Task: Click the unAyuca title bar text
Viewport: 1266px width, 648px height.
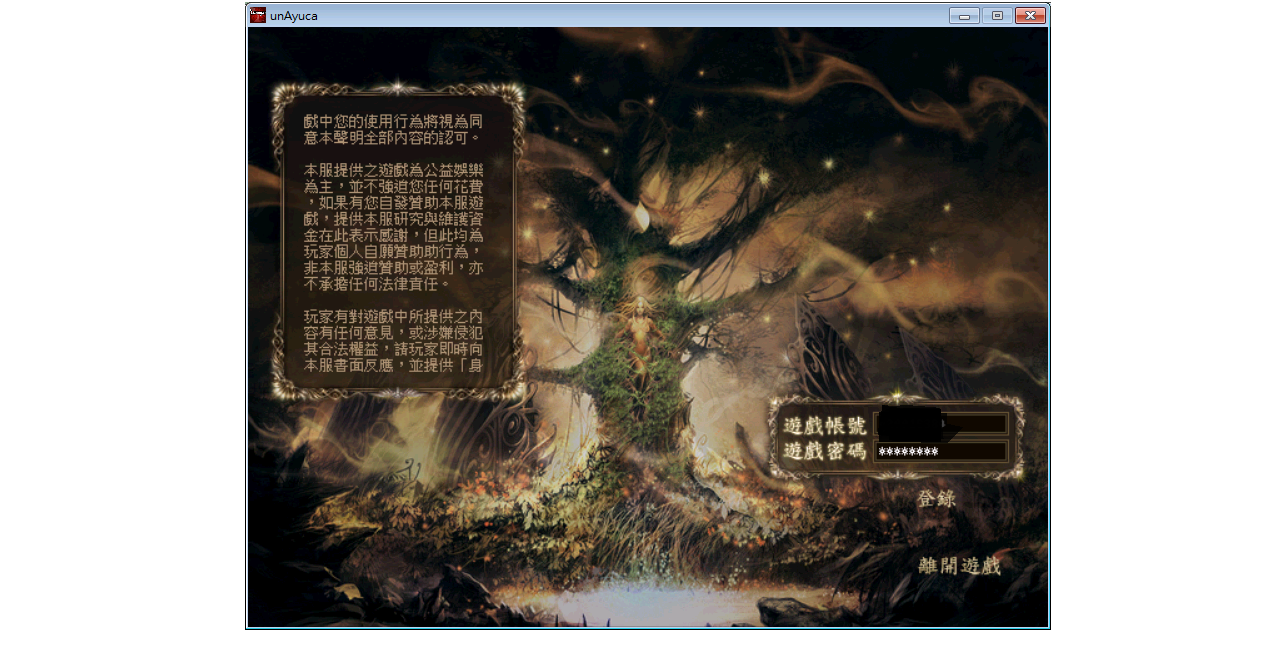Action: click(x=294, y=15)
